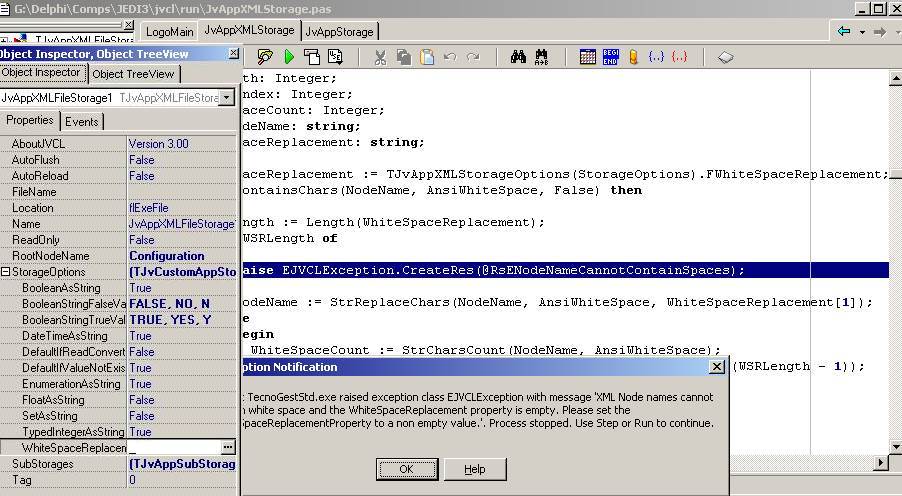Click the green Run arrow in toolbar
This screenshot has width=902, height=496.
pyautogui.click(x=289, y=57)
